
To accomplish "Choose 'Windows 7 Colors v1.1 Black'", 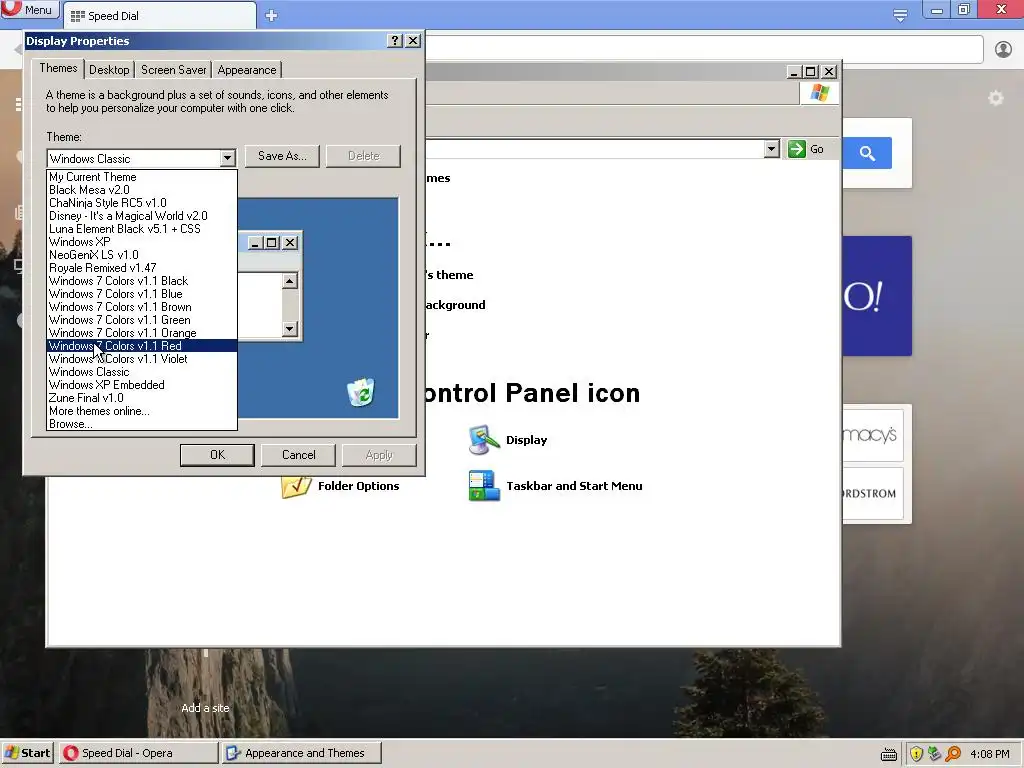I will tap(142, 281).
